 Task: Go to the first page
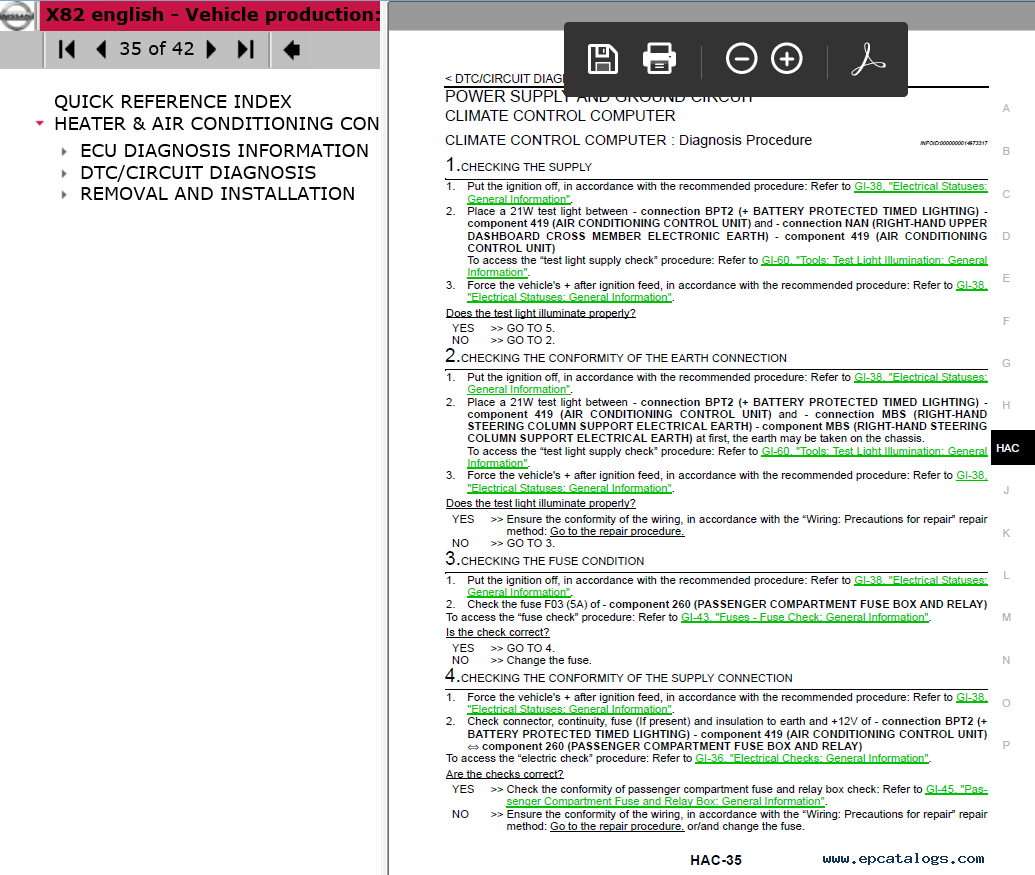[x=67, y=49]
